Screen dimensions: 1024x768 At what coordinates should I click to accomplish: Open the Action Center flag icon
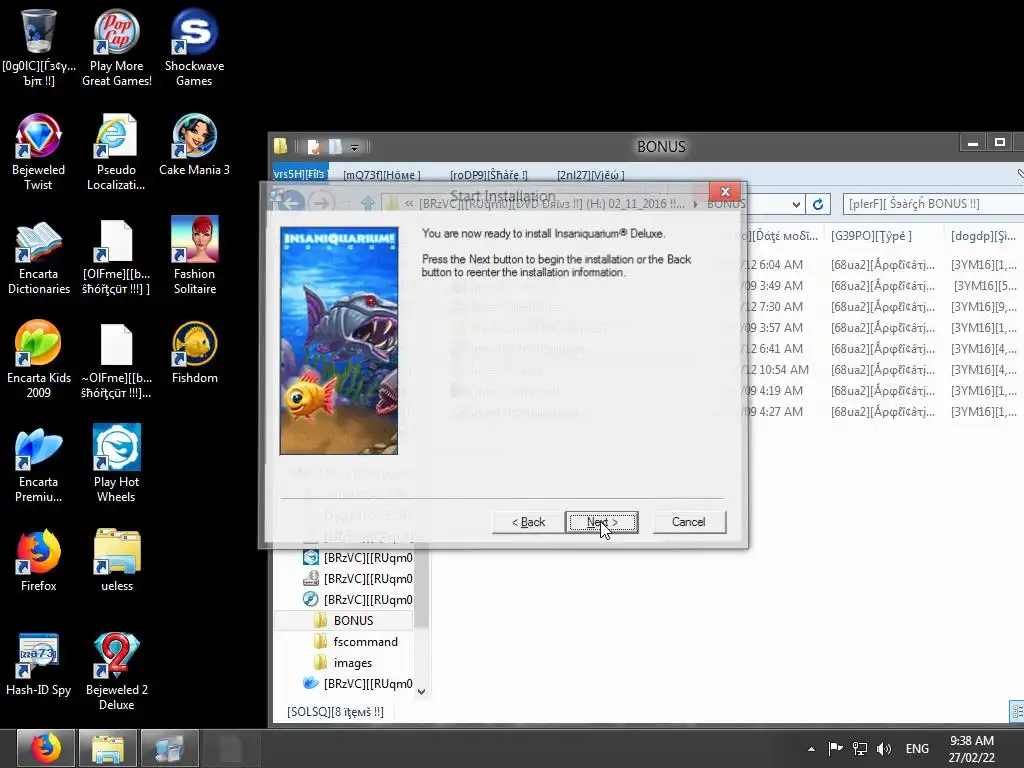coord(835,748)
